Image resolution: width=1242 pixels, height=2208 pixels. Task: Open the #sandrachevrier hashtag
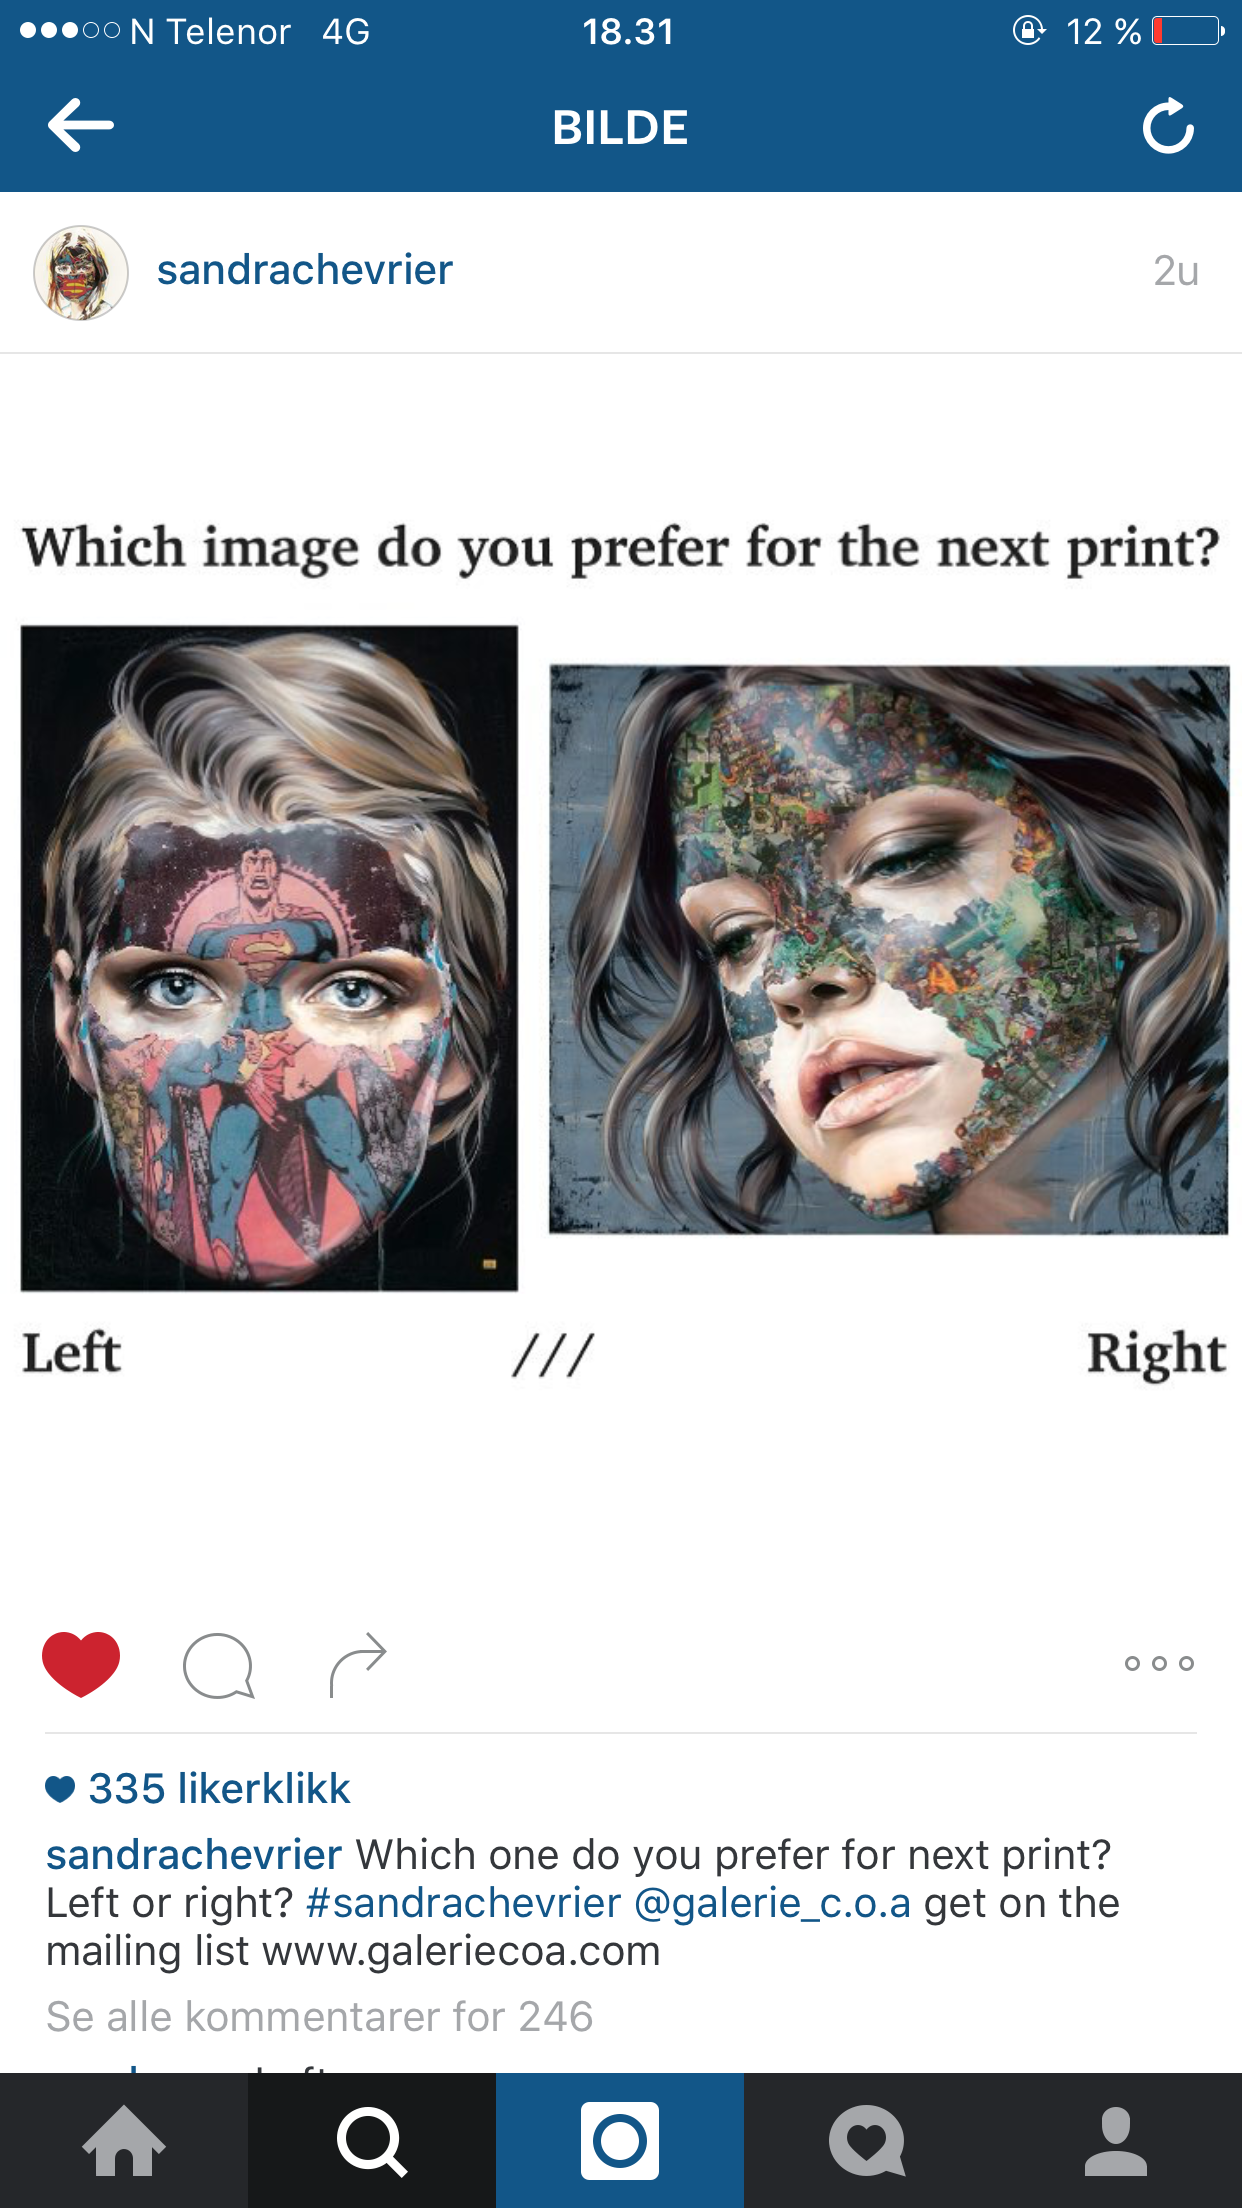pos(464,1903)
